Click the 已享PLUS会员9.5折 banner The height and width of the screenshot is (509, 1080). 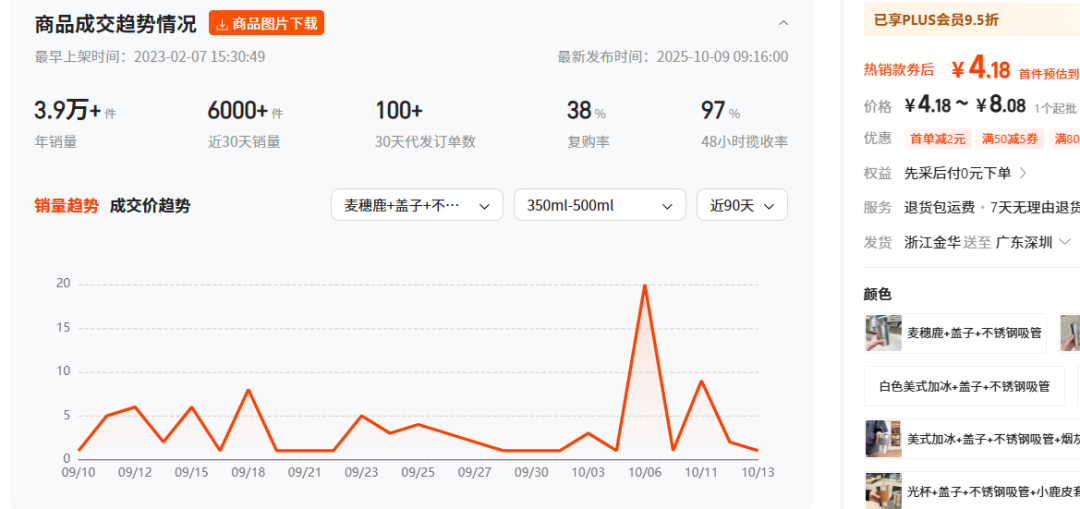[972, 20]
